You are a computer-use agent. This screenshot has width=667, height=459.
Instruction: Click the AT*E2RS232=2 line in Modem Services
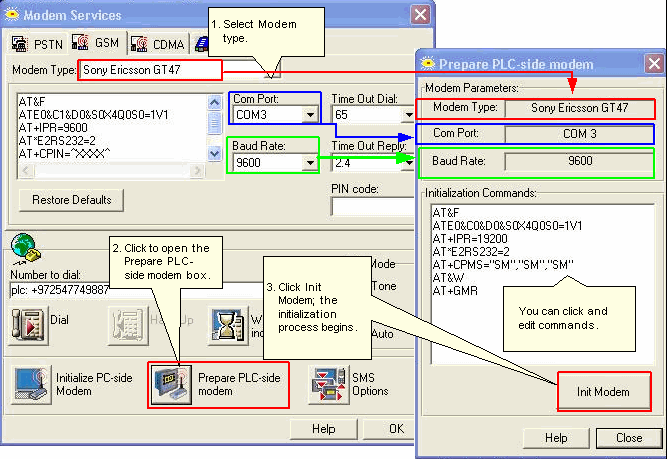[x=57, y=141]
